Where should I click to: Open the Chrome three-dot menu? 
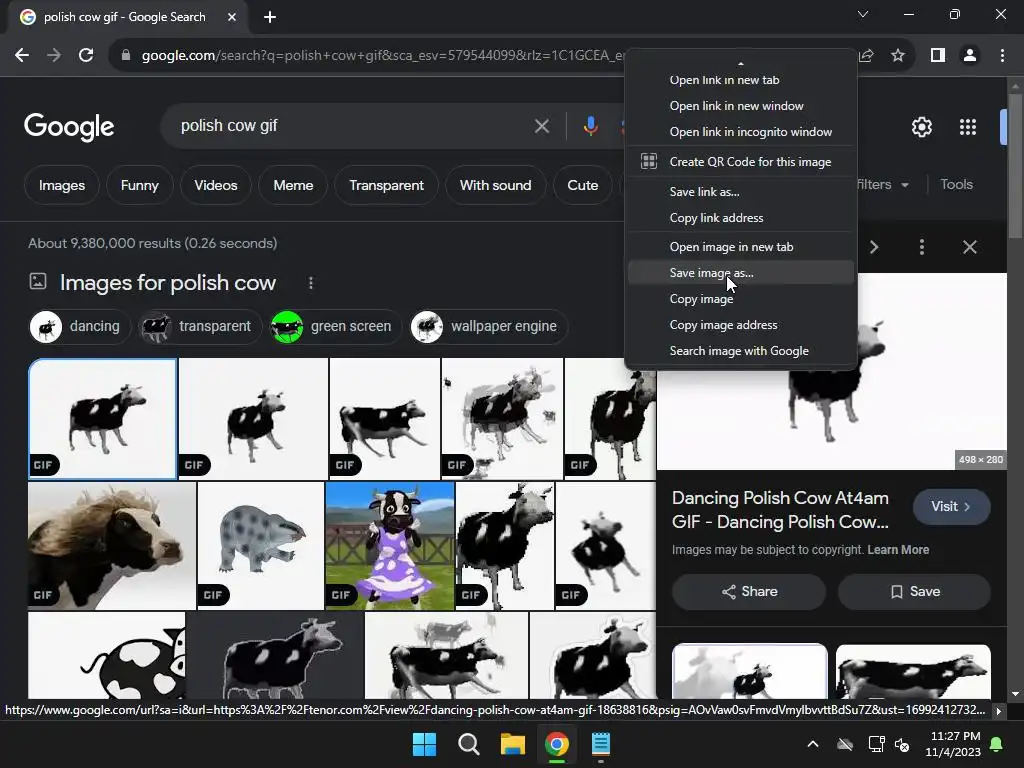(x=1002, y=56)
